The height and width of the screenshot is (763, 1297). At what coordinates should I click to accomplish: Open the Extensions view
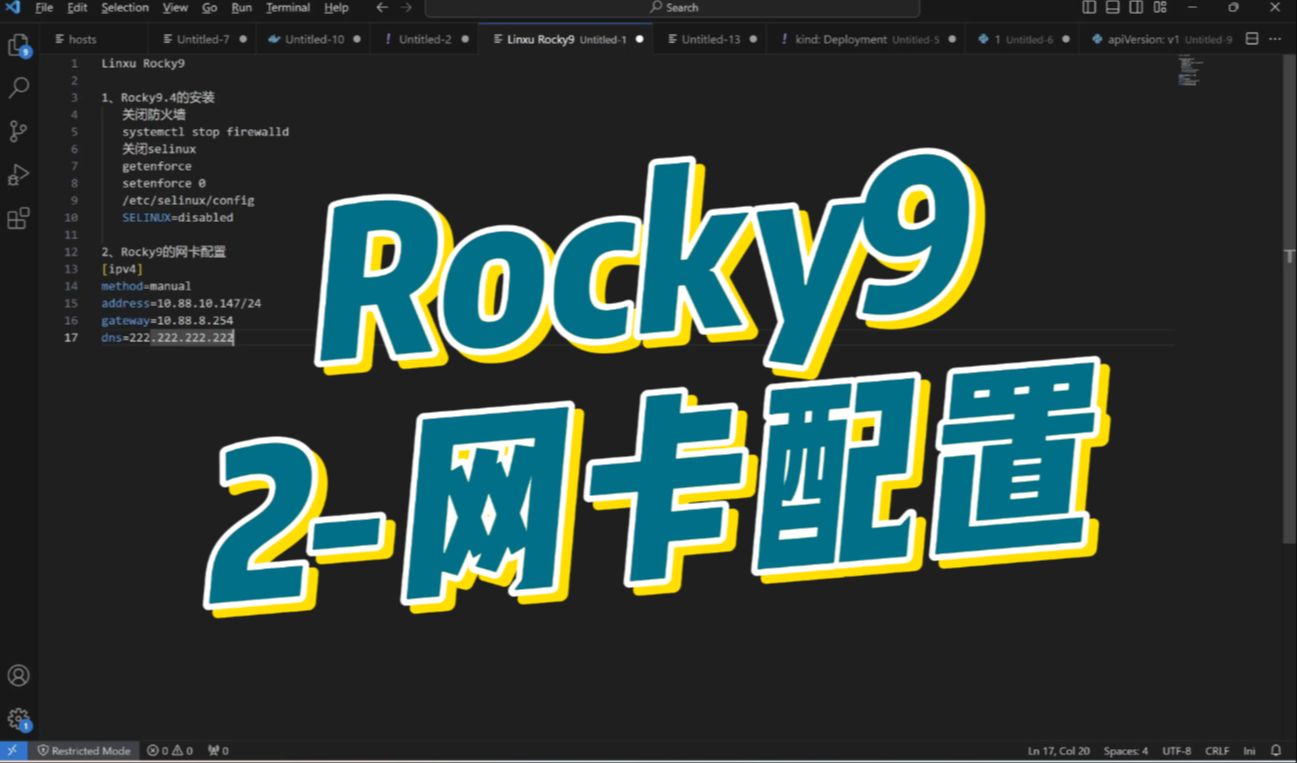point(18,218)
